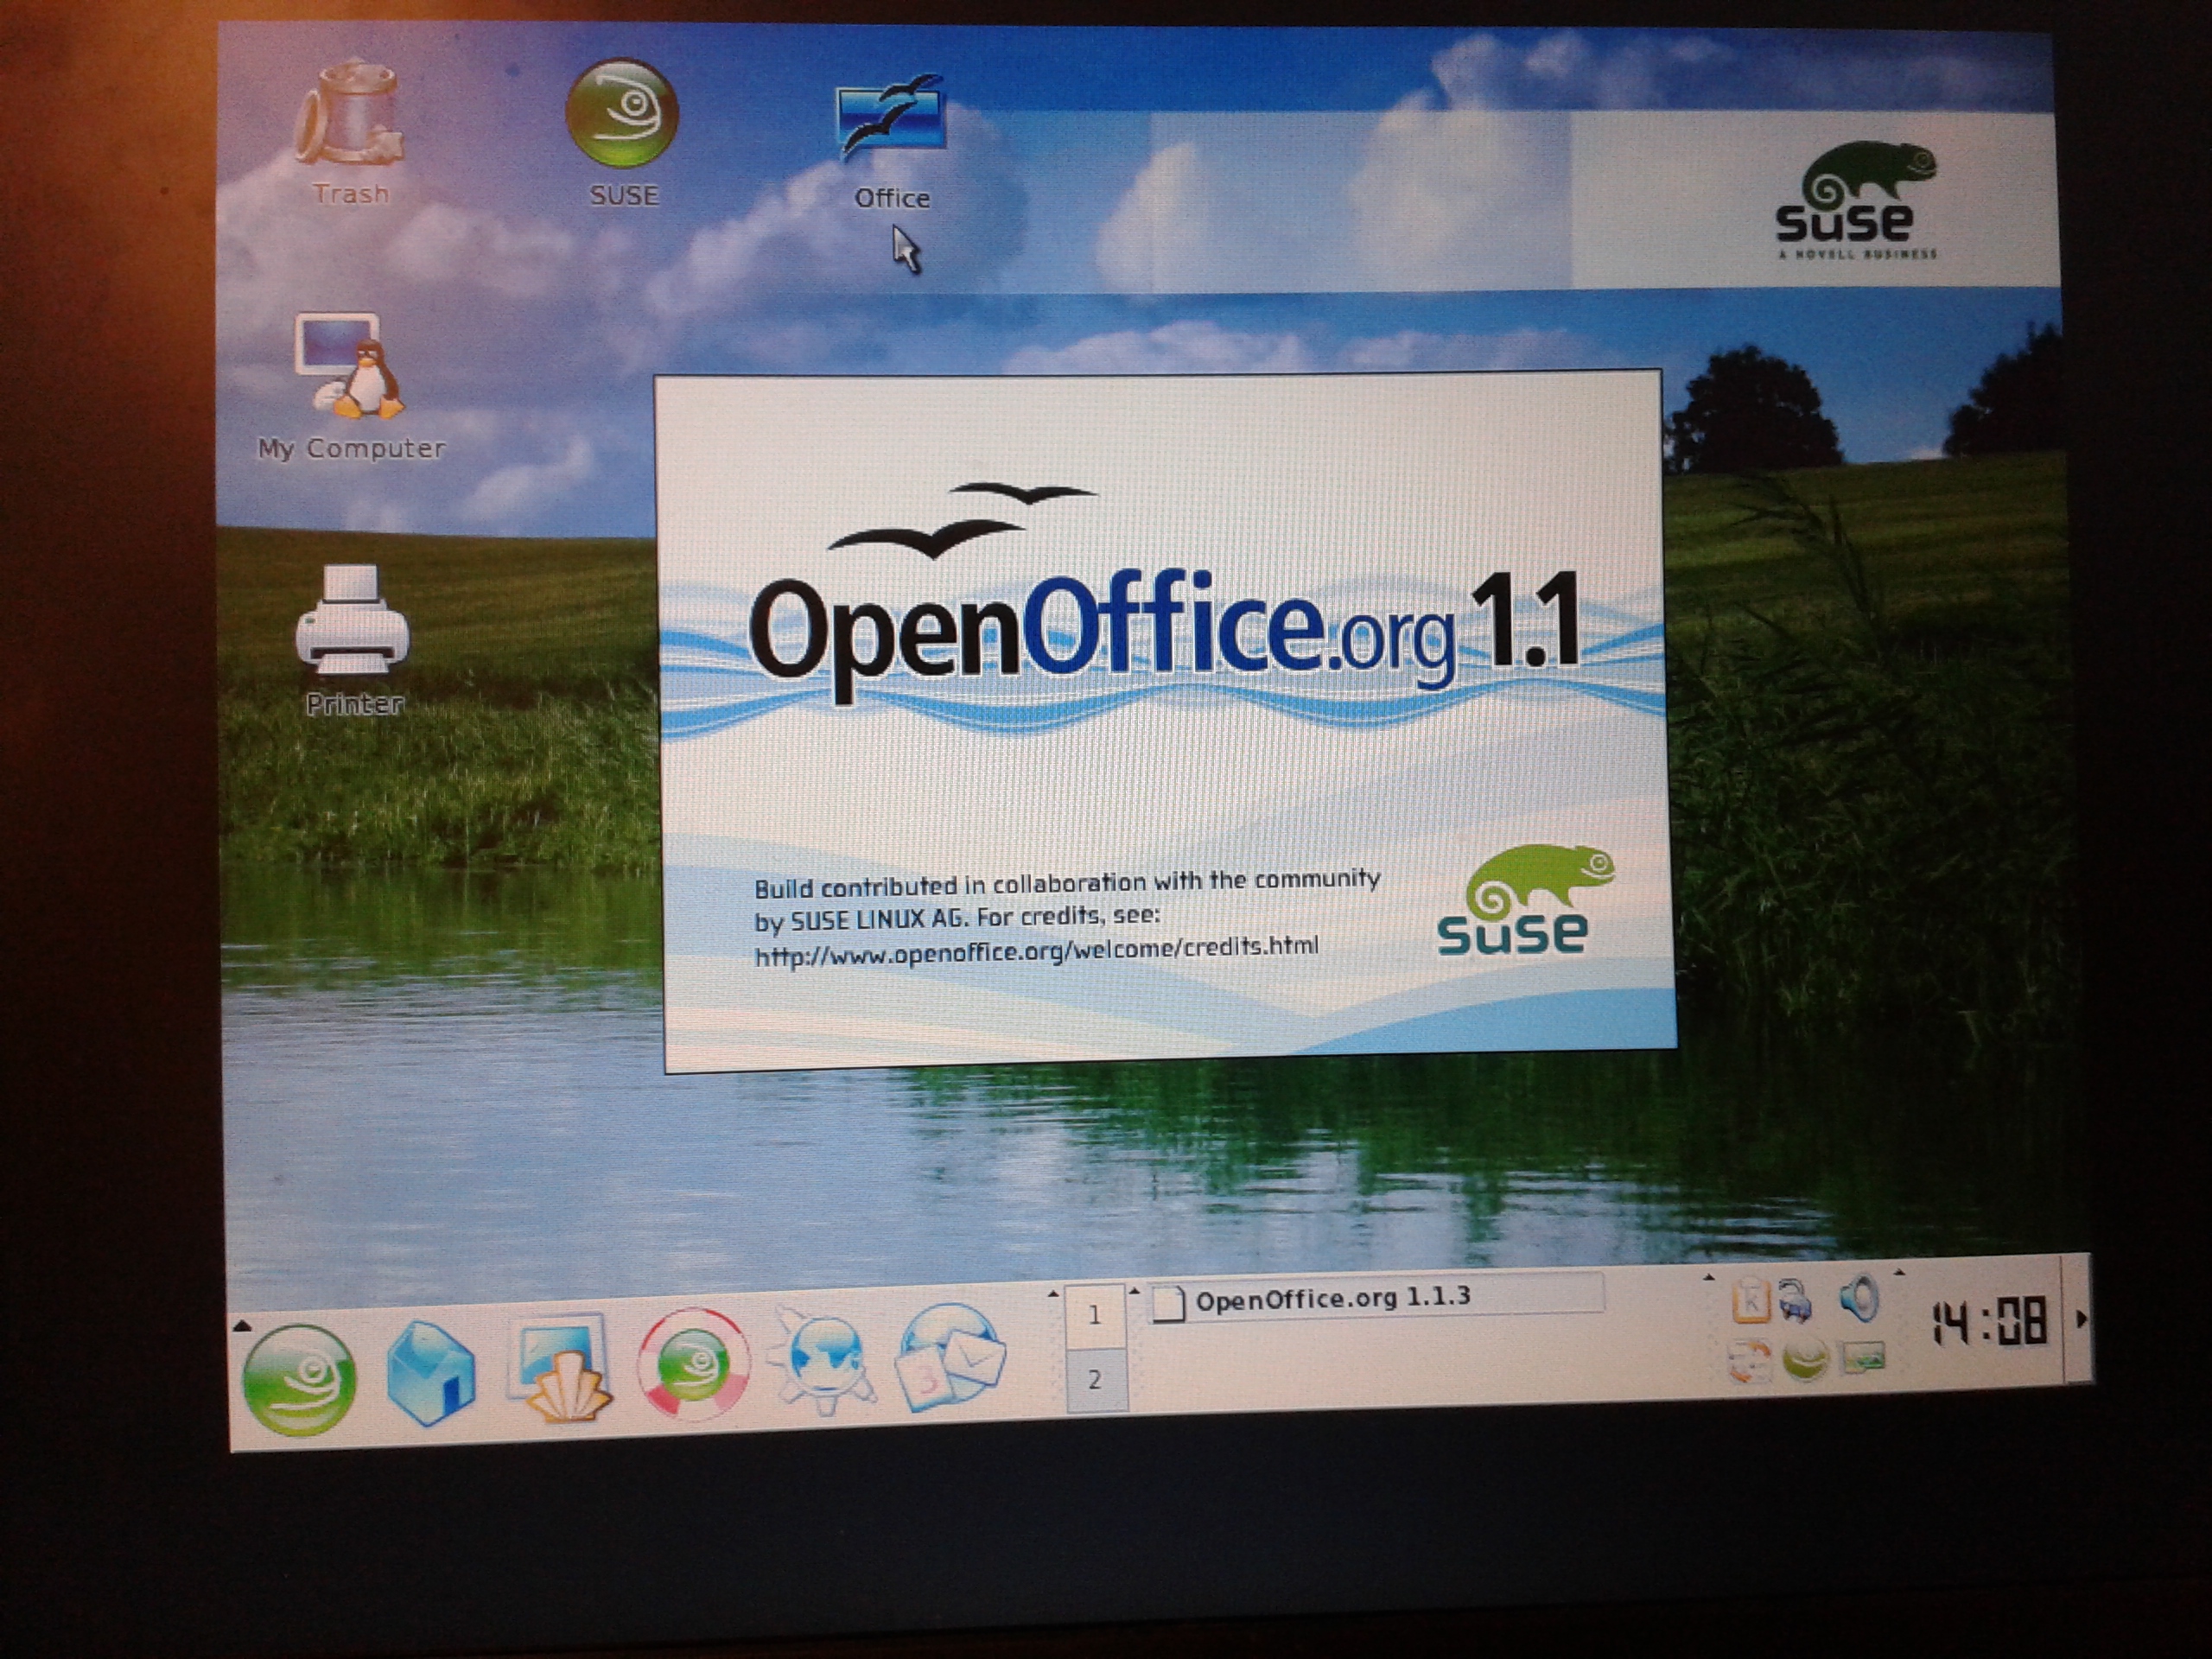Image resolution: width=2212 pixels, height=1659 pixels.
Task: Open the SUSE Help Center lifebuoy icon
Action: pyautogui.click(x=693, y=1363)
